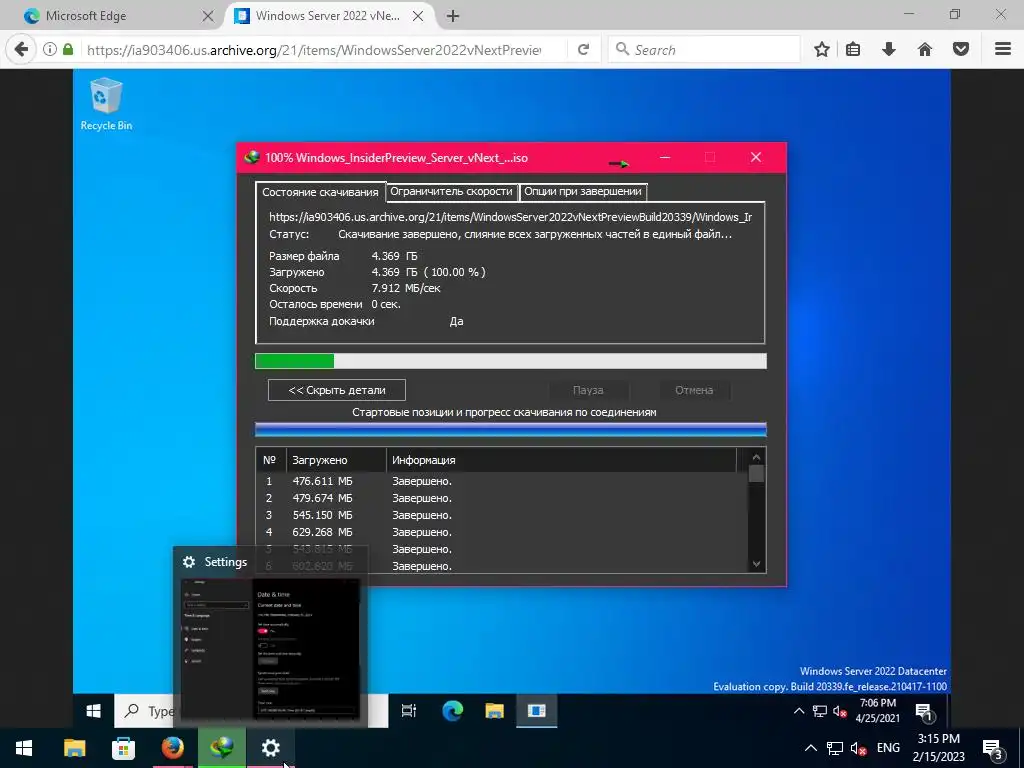Select connection row 476.611 МБ

tap(502, 481)
